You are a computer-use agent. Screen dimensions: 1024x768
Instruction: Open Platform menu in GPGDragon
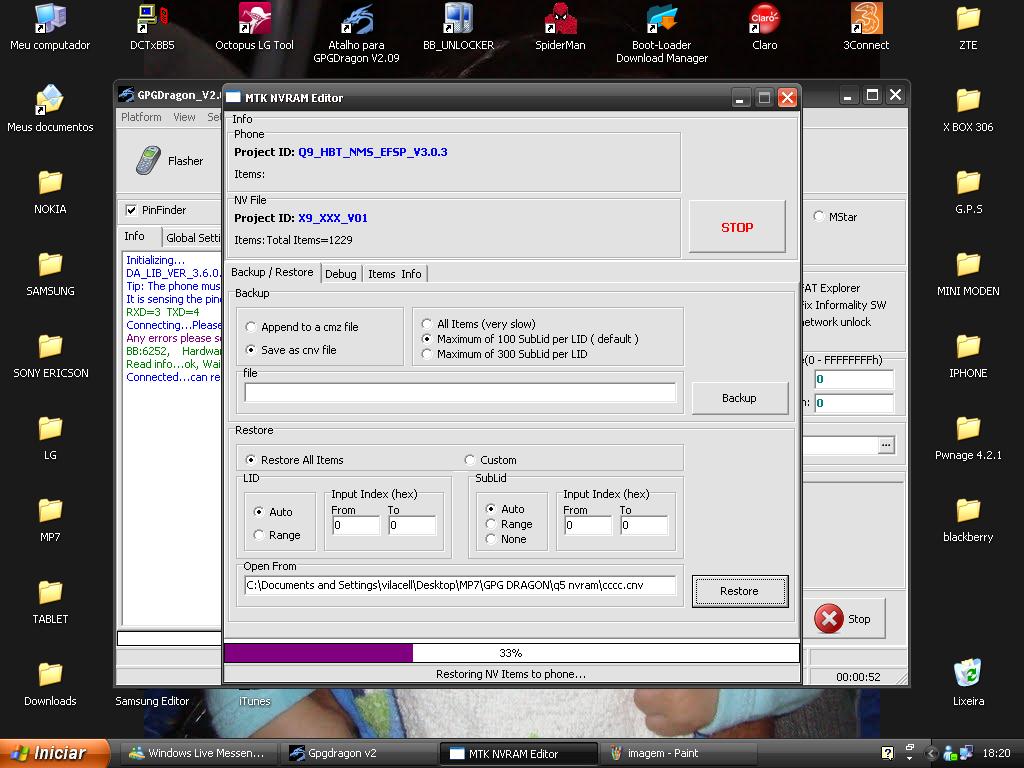pos(141,117)
